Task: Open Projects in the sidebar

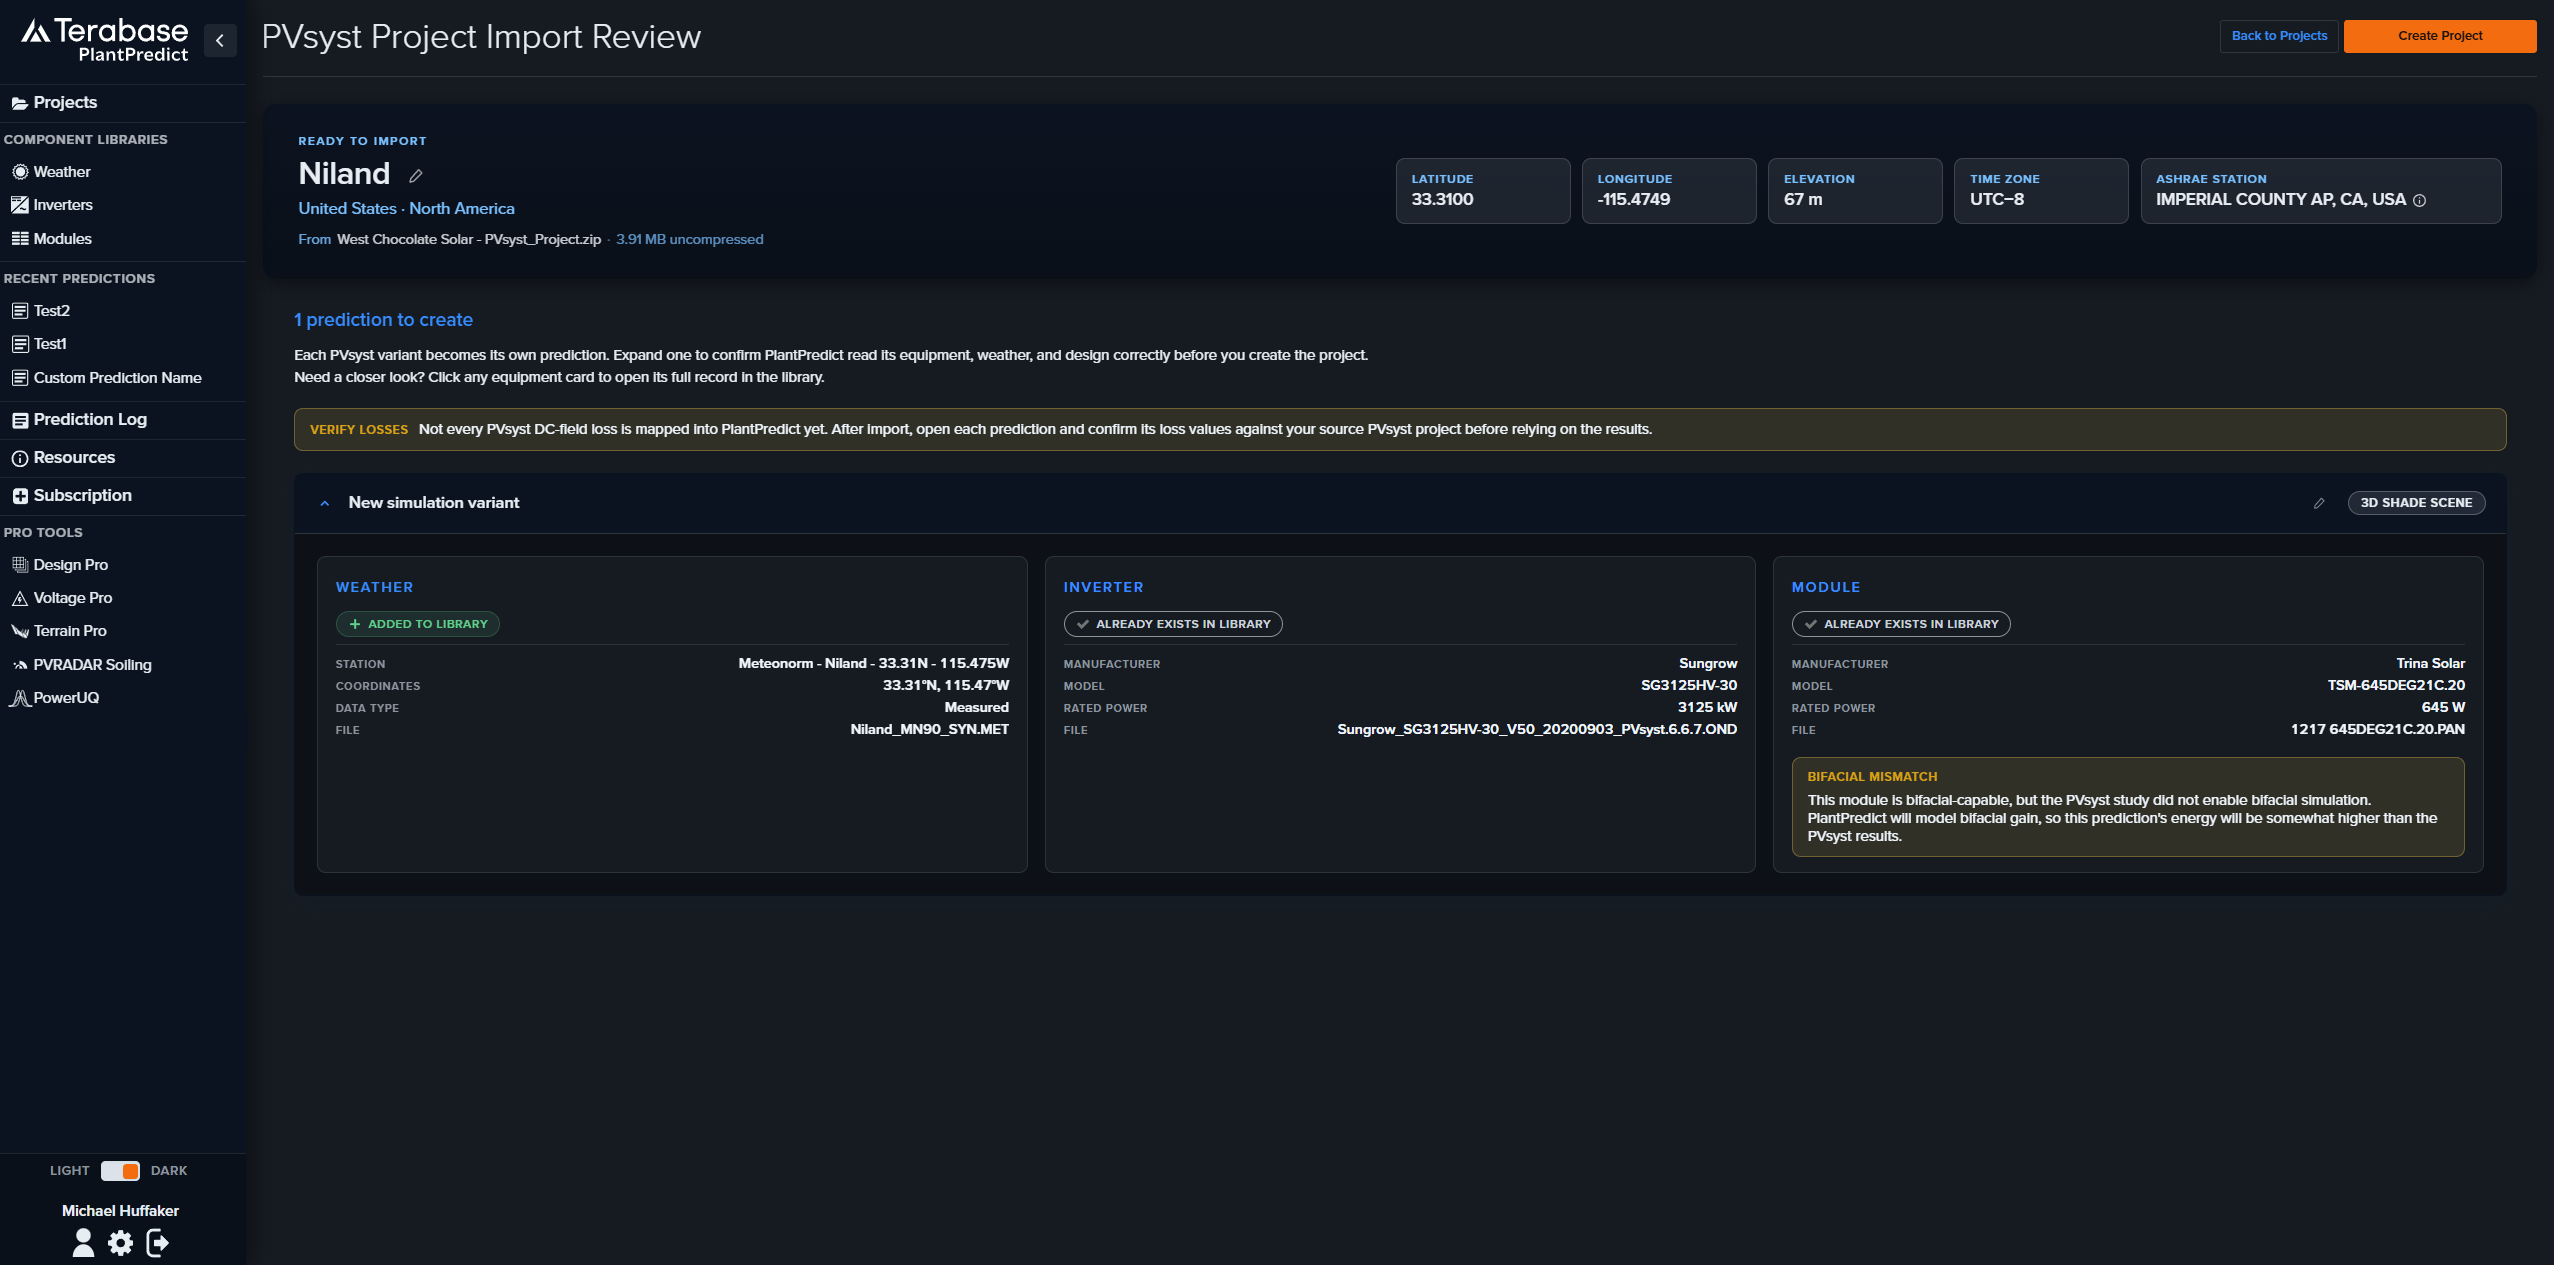Action: point(65,103)
